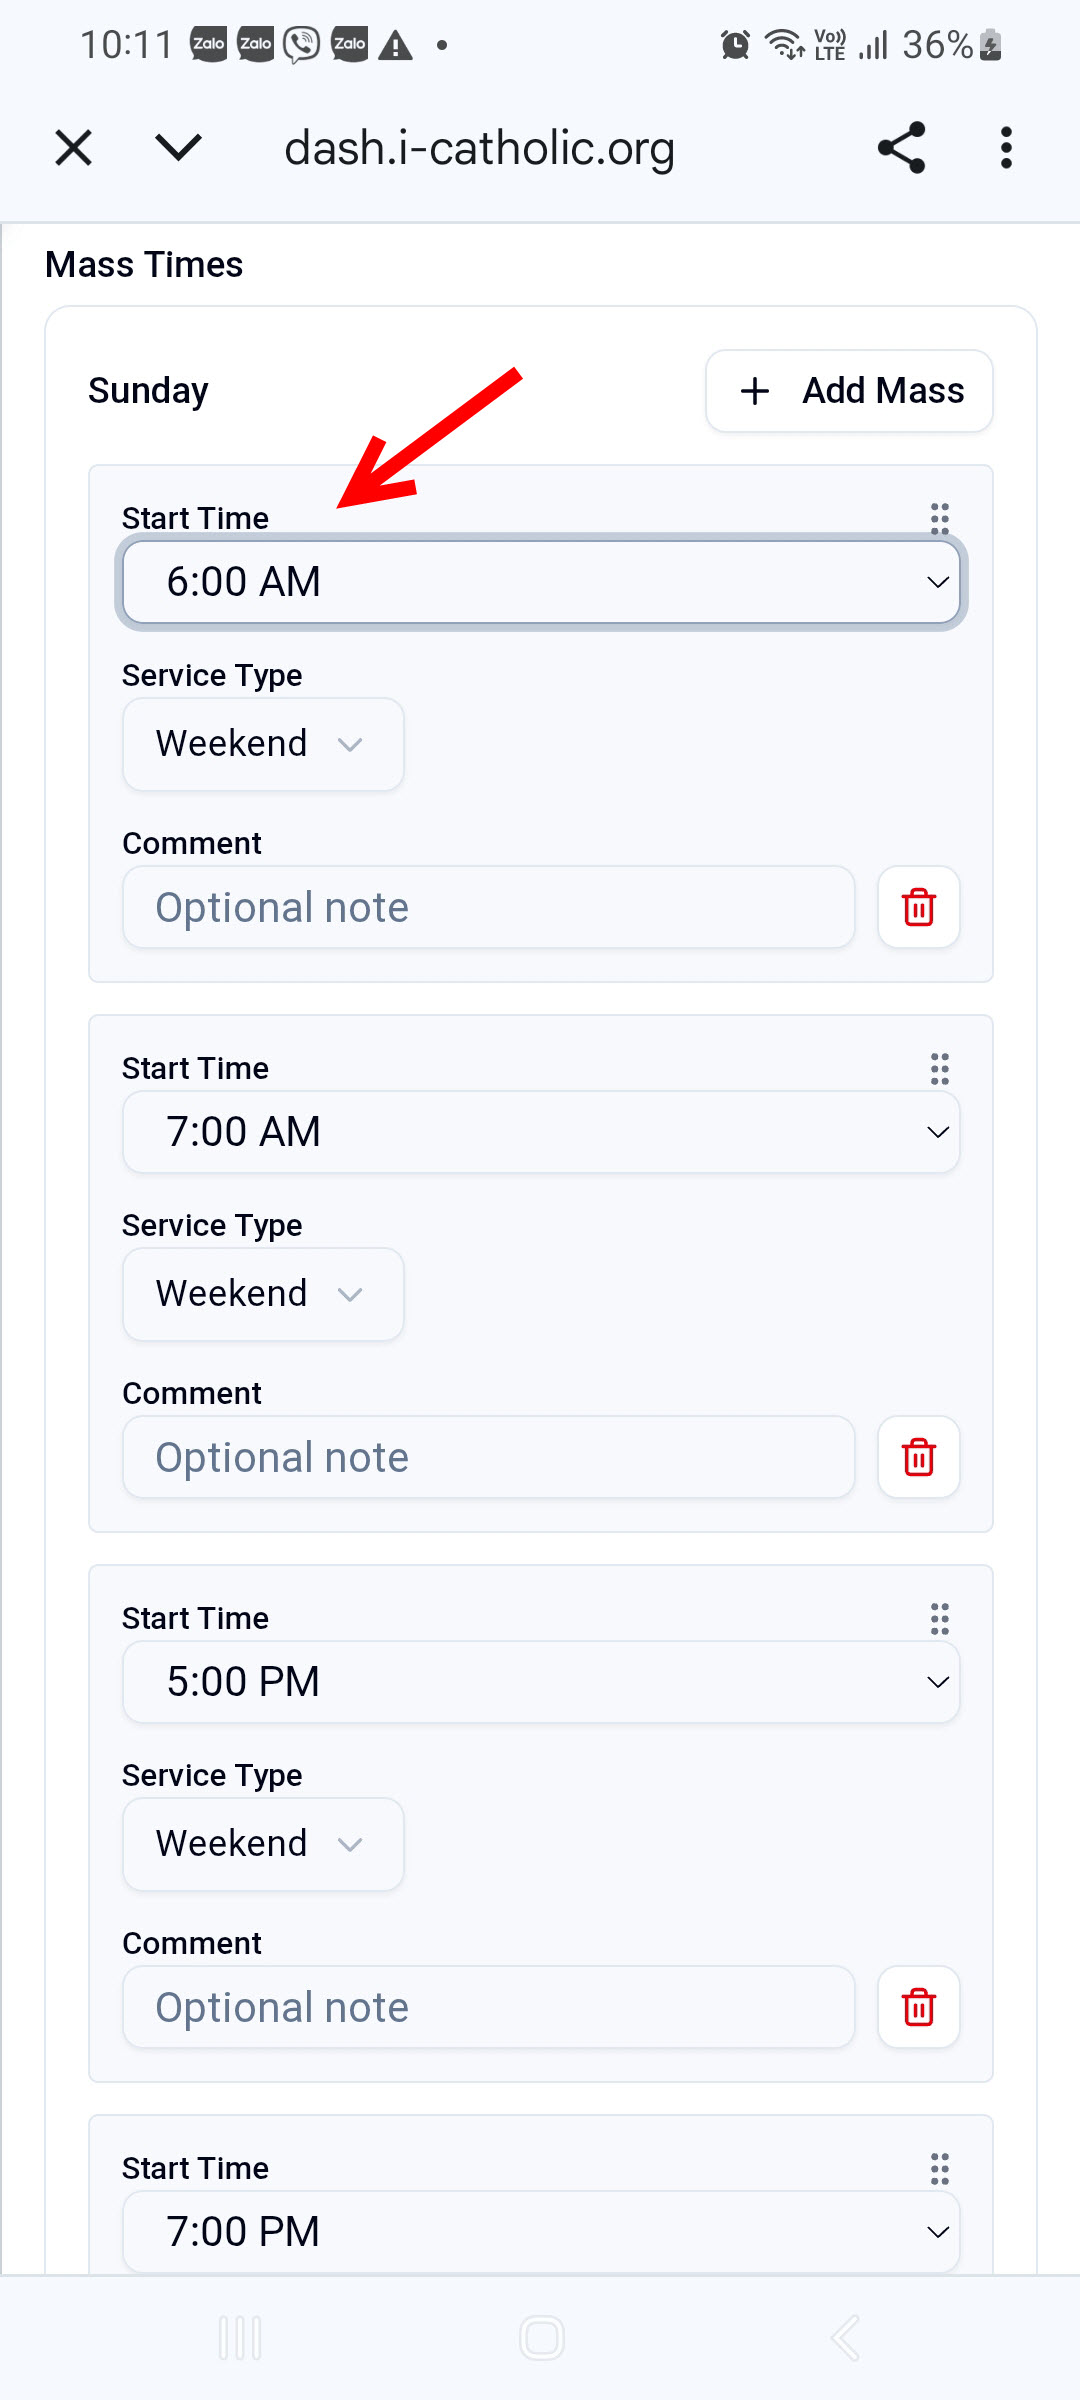Change Service Type for 6:00 AM mass
The image size is (1080, 2400).
tap(263, 744)
